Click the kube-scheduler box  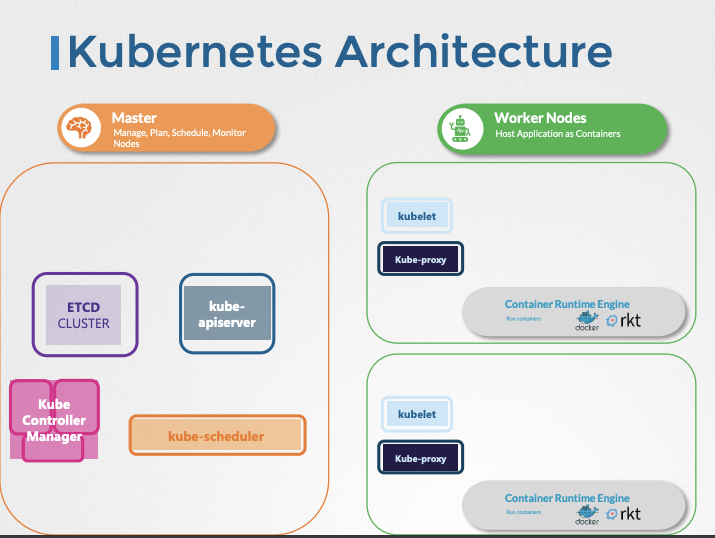tap(218, 435)
